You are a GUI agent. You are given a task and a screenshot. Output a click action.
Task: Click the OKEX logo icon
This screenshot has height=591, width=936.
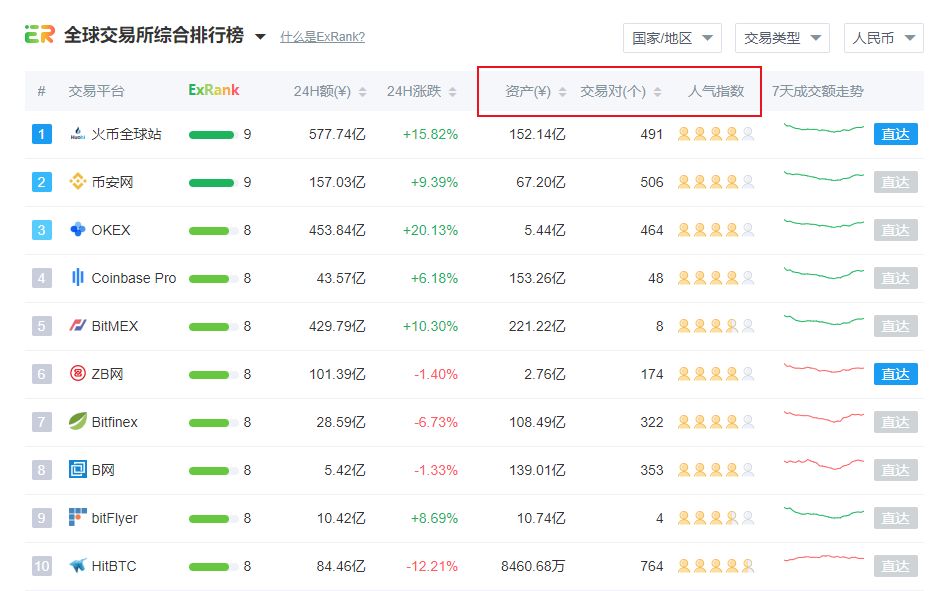tap(78, 230)
